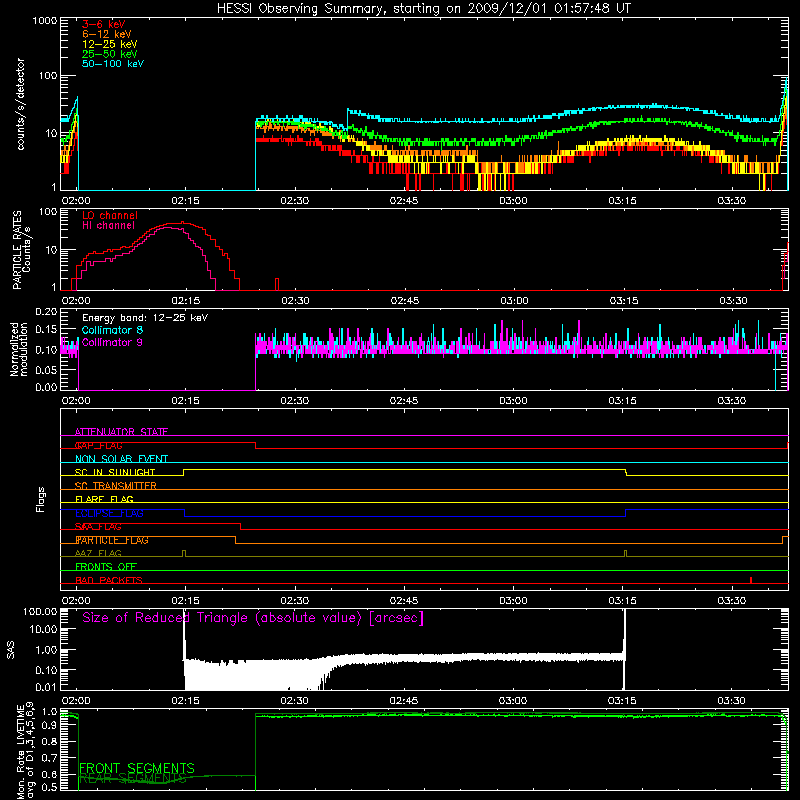Click the SC_TRANSMITTER flag label

click(116, 486)
